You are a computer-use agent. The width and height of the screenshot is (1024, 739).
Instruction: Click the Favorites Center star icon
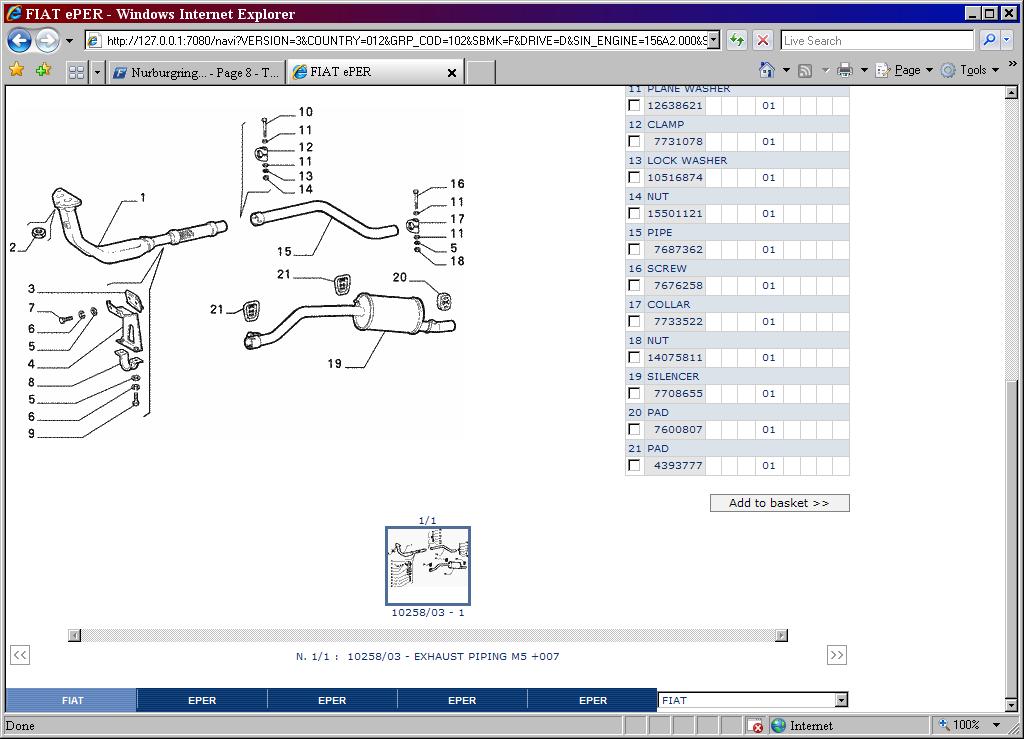click(x=17, y=69)
